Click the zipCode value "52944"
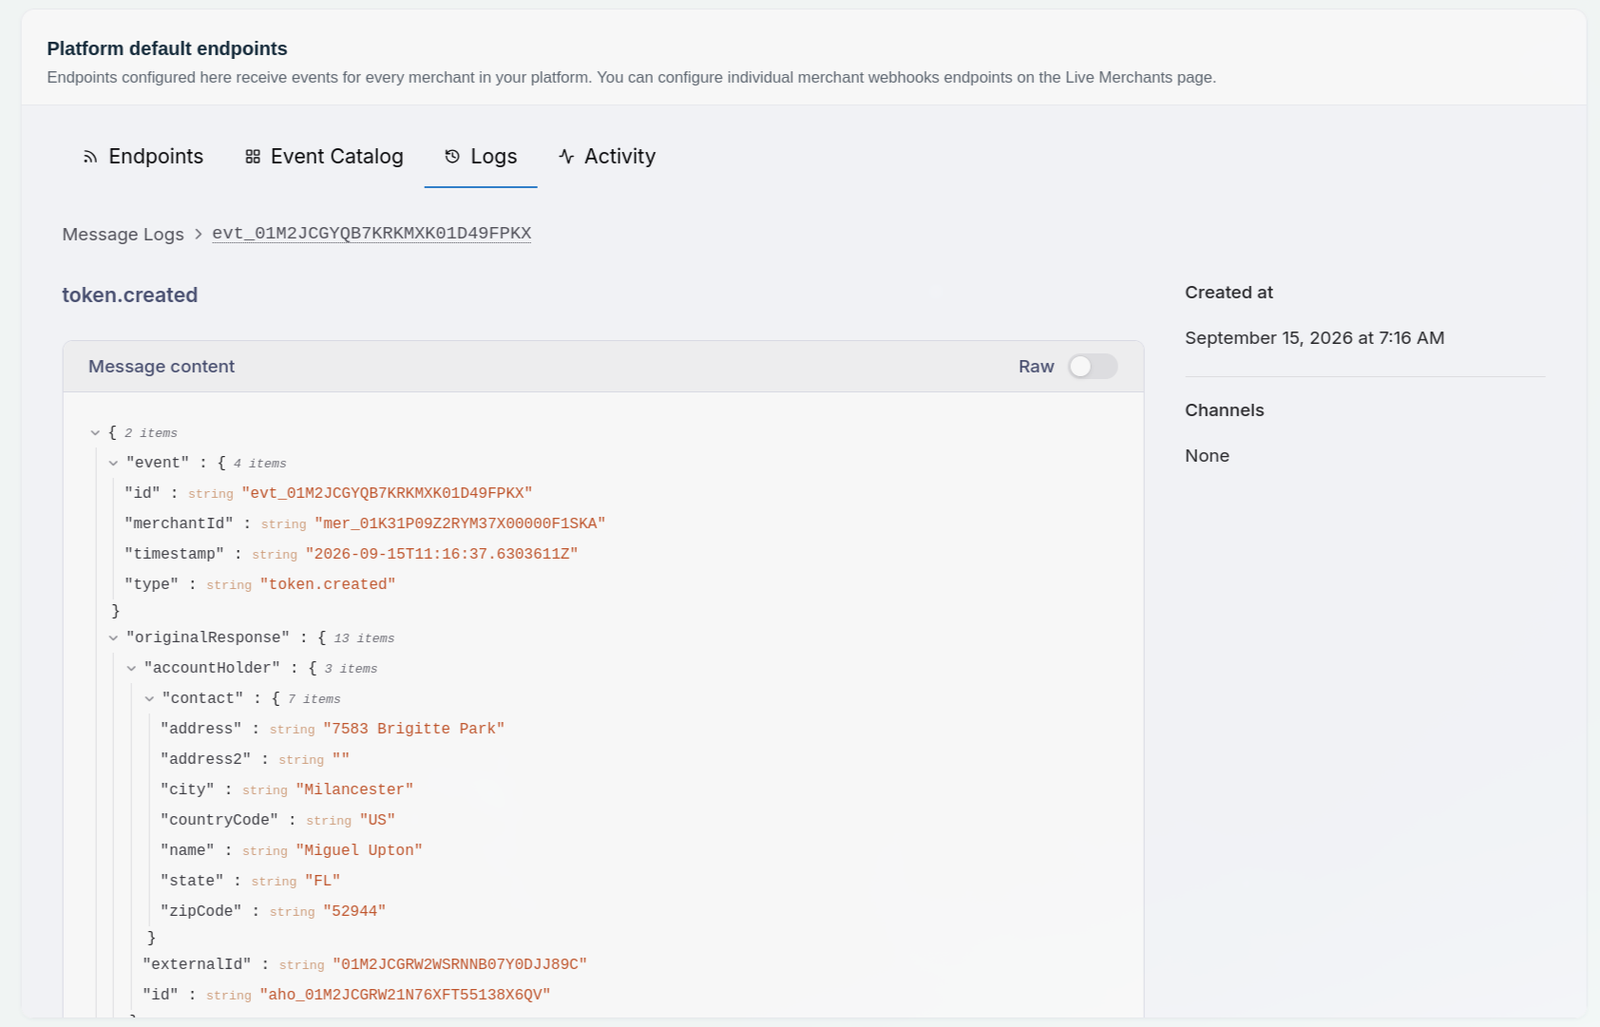 pyautogui.click(x=355, y=911)
